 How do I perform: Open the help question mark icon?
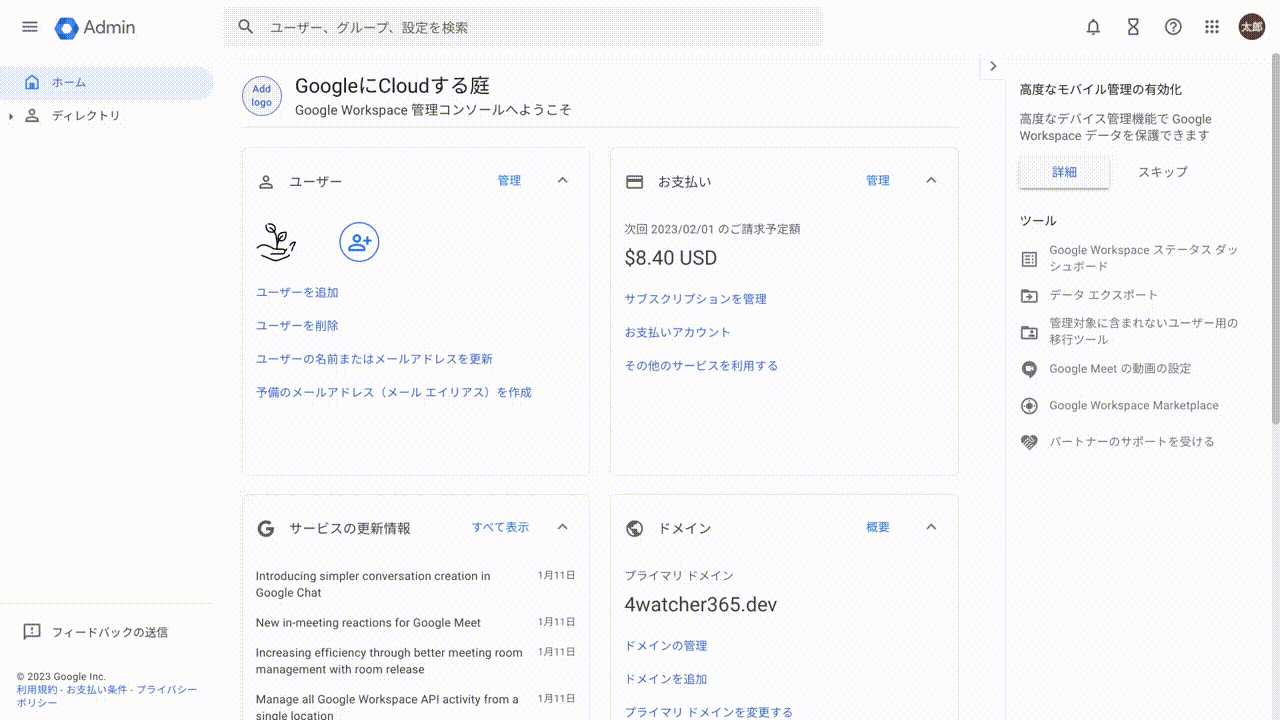(x=1173, y=27)
